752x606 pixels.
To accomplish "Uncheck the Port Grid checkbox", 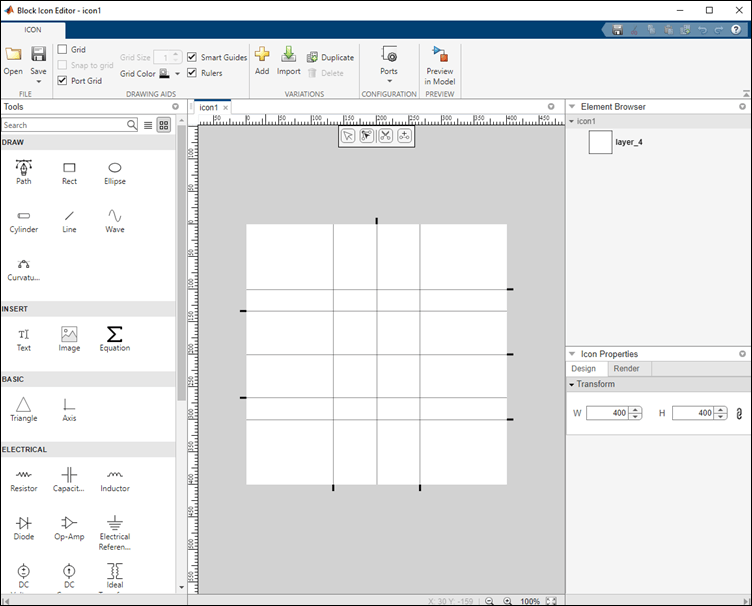I will [x=62, y=80].
